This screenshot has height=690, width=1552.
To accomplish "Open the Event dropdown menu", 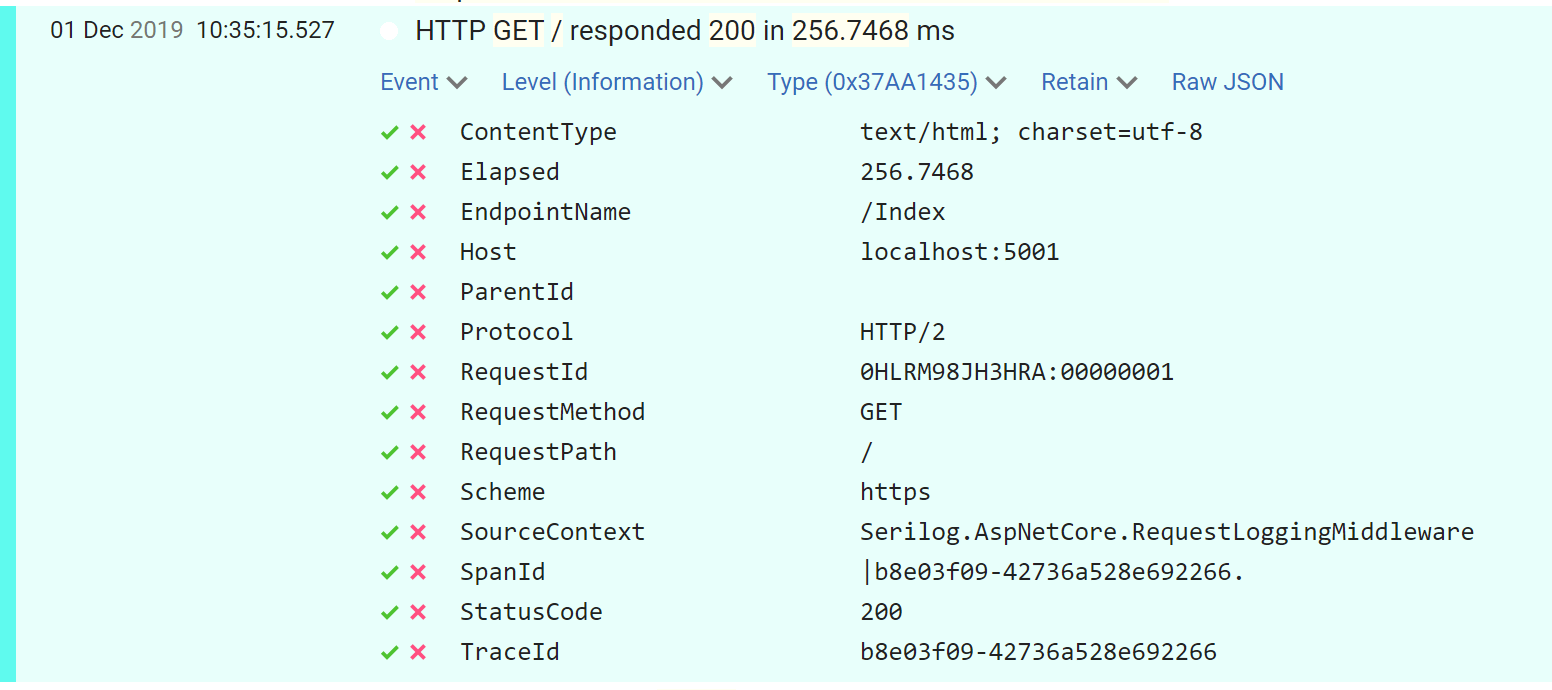I will point(423,82).
